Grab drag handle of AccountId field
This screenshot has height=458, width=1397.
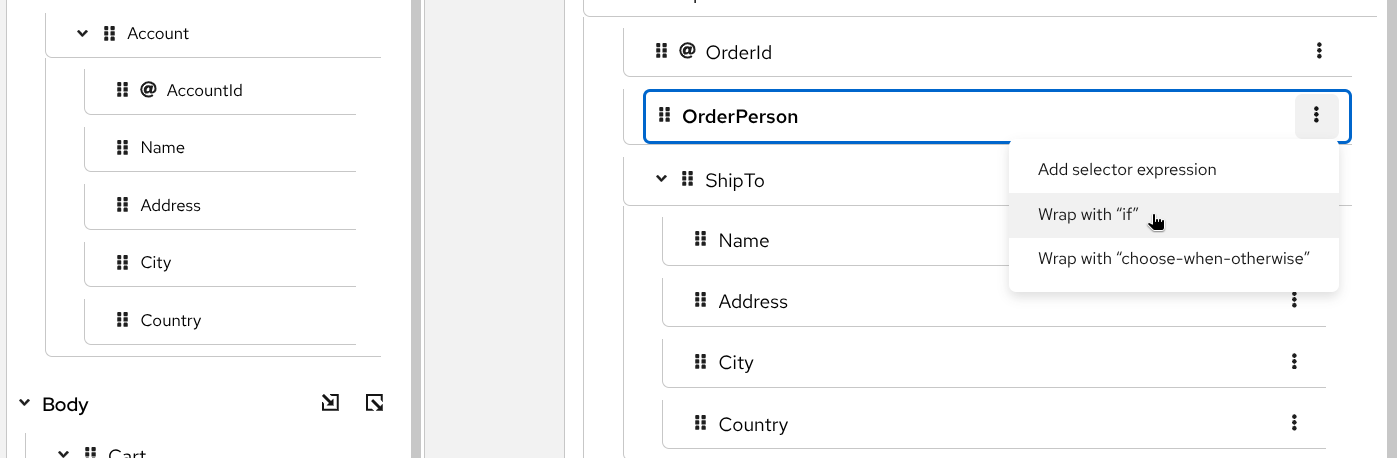click(123, 90)
